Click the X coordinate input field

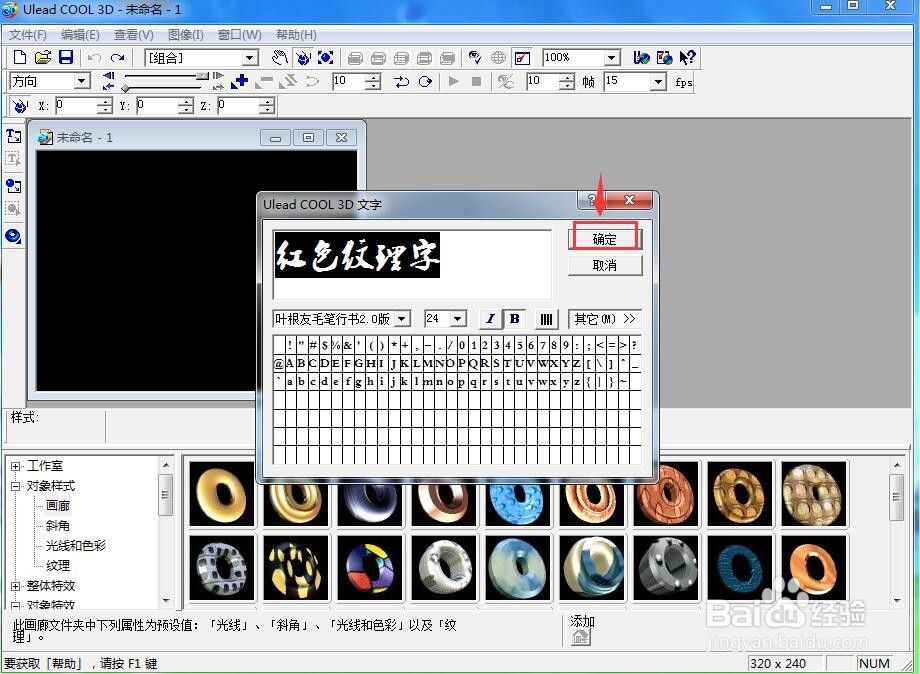[76, 106]
